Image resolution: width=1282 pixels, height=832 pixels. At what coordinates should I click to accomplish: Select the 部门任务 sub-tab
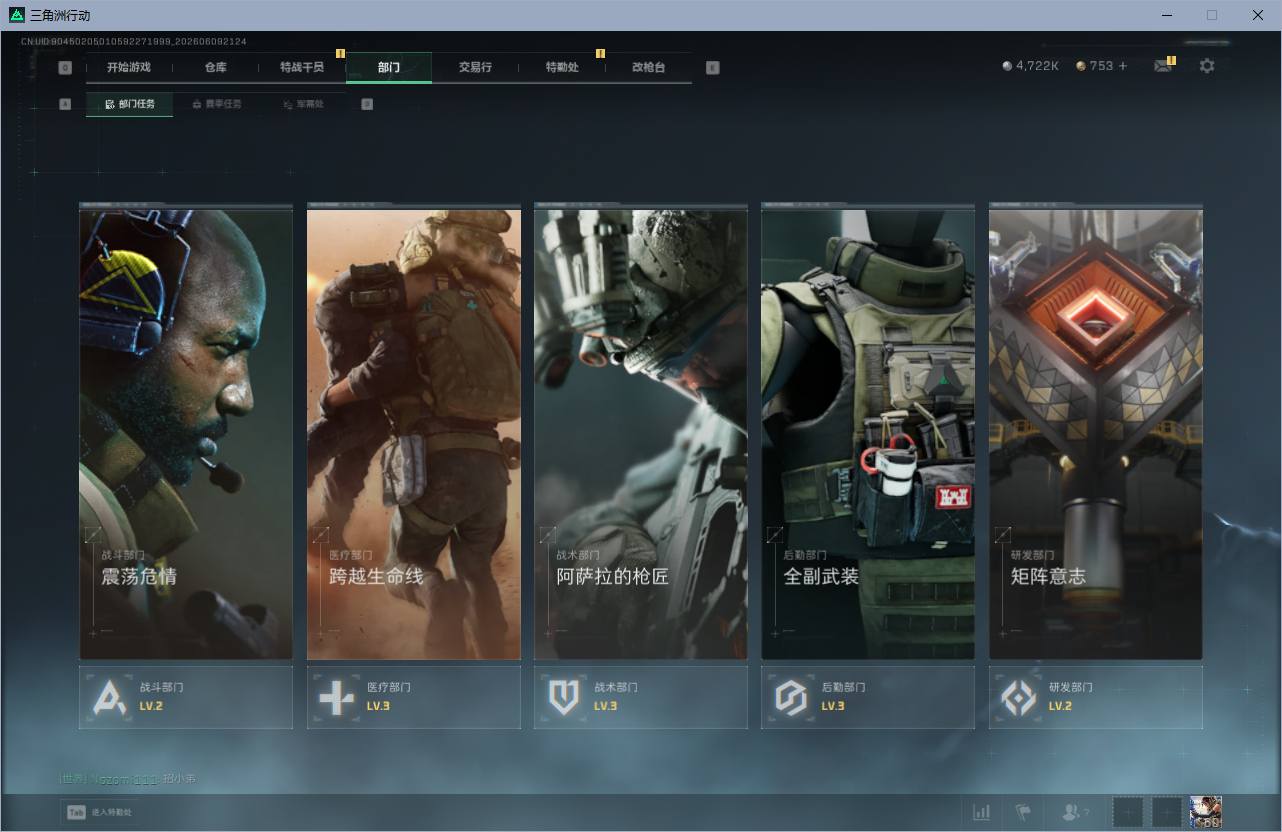tap(129, 104)
